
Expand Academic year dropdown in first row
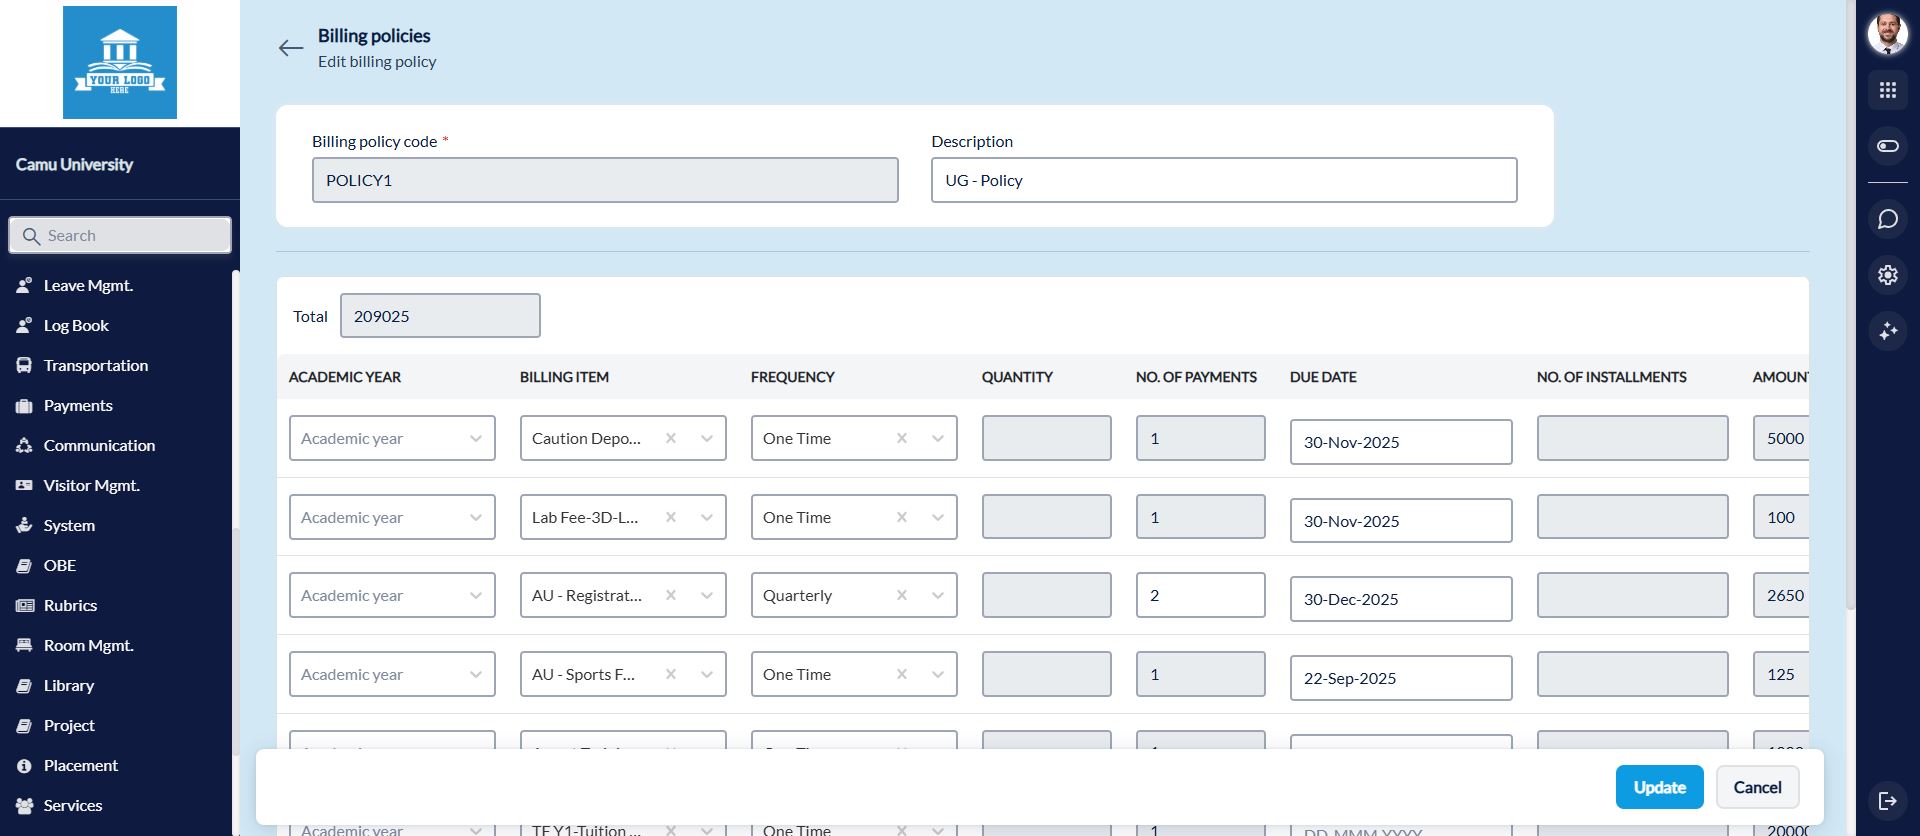(476, 438)
